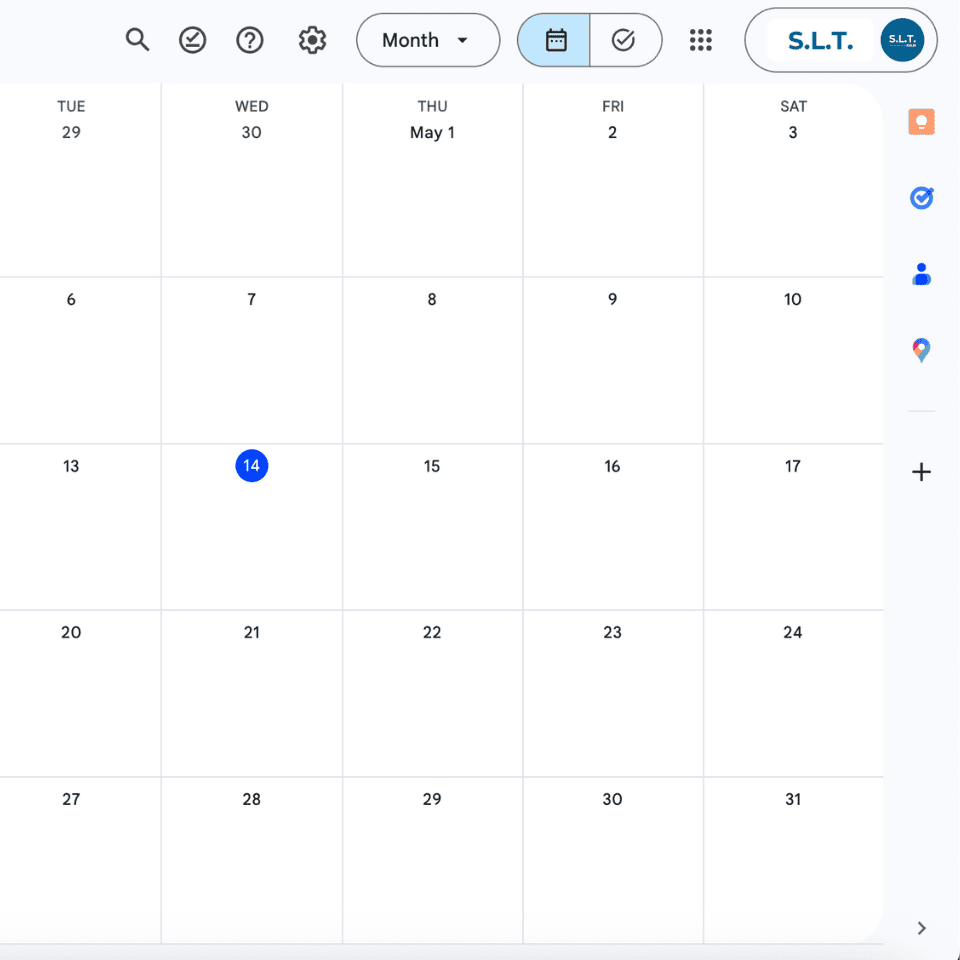Image resolution: width=960 pixels, height=960 pixels.
Task: Open Google Keep in side panel
Action: (x=921, y=121)
